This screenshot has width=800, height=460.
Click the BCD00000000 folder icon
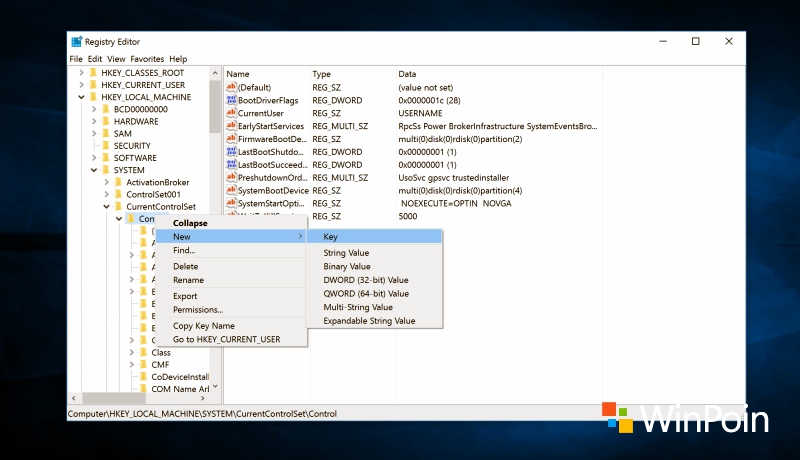point(106,109)
